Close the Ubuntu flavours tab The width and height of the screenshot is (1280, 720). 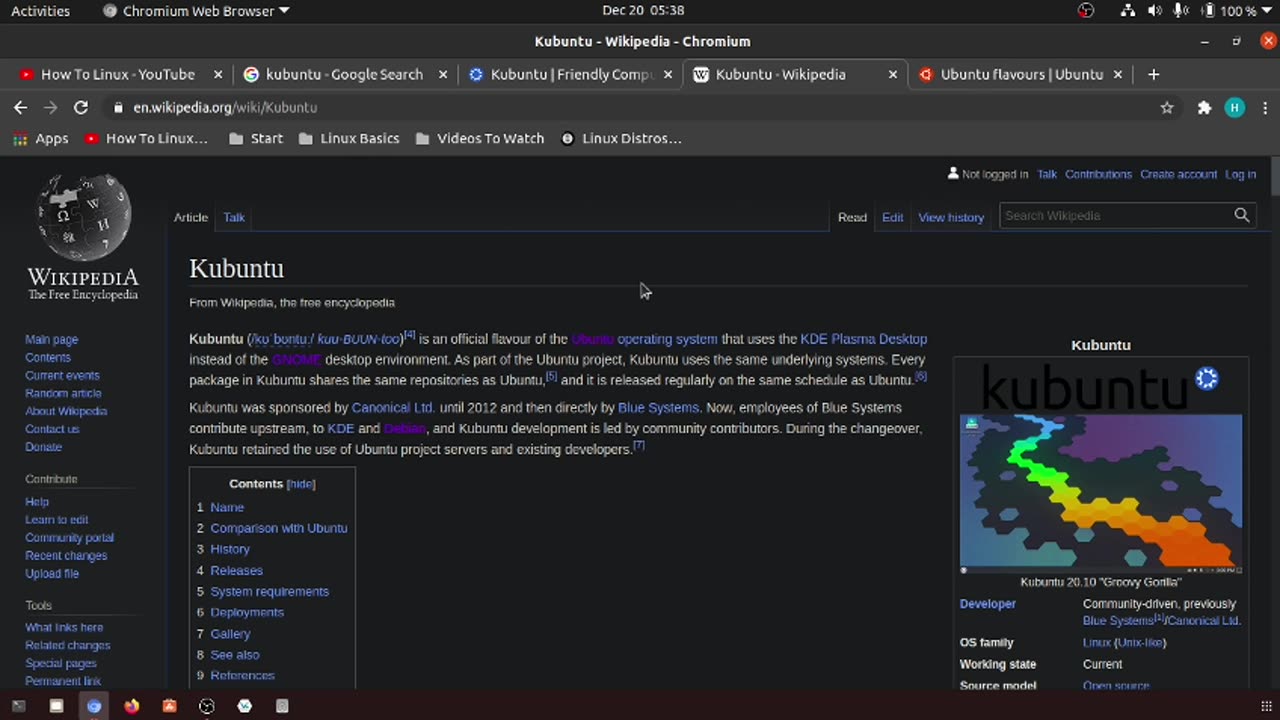pos(1118,74)
